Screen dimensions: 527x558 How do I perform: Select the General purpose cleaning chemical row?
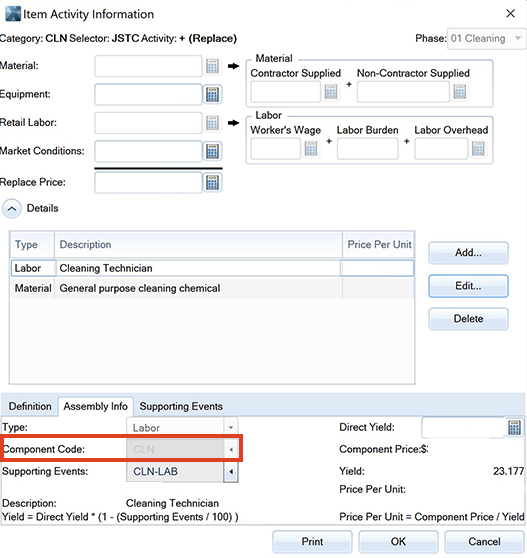click(x=212, y=288)
